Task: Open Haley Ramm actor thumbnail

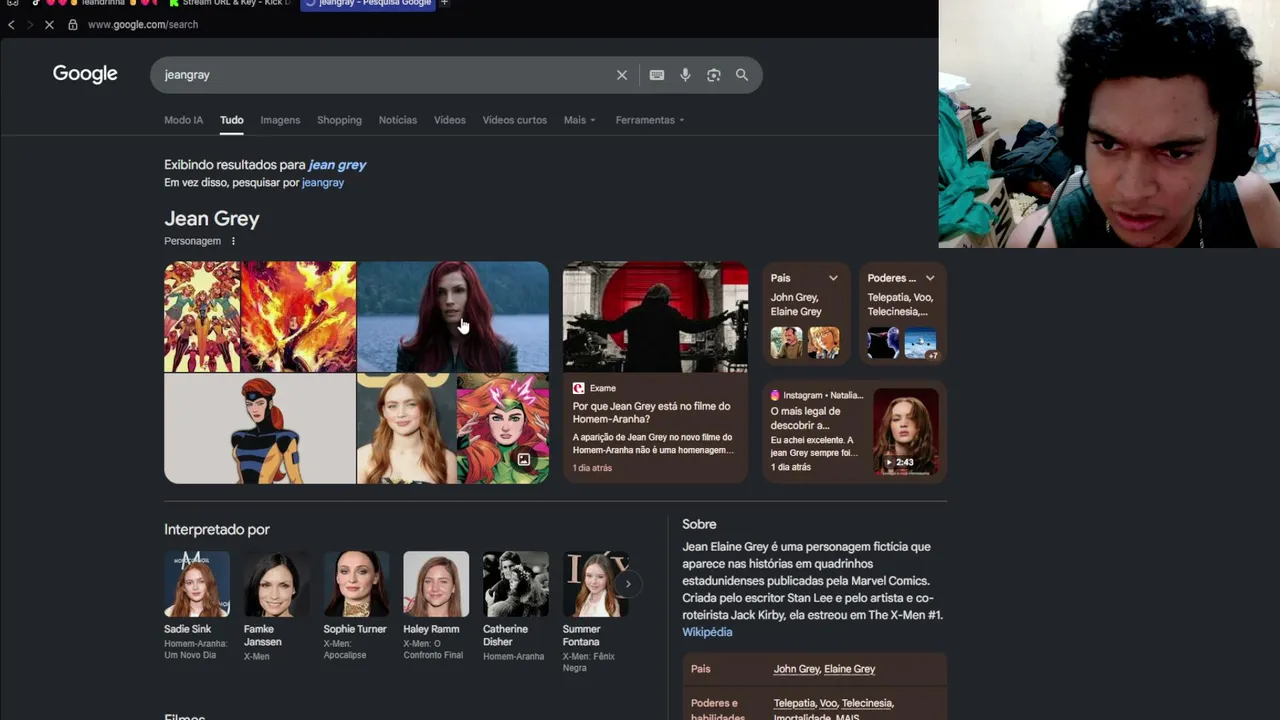Action: click(436, 584)
